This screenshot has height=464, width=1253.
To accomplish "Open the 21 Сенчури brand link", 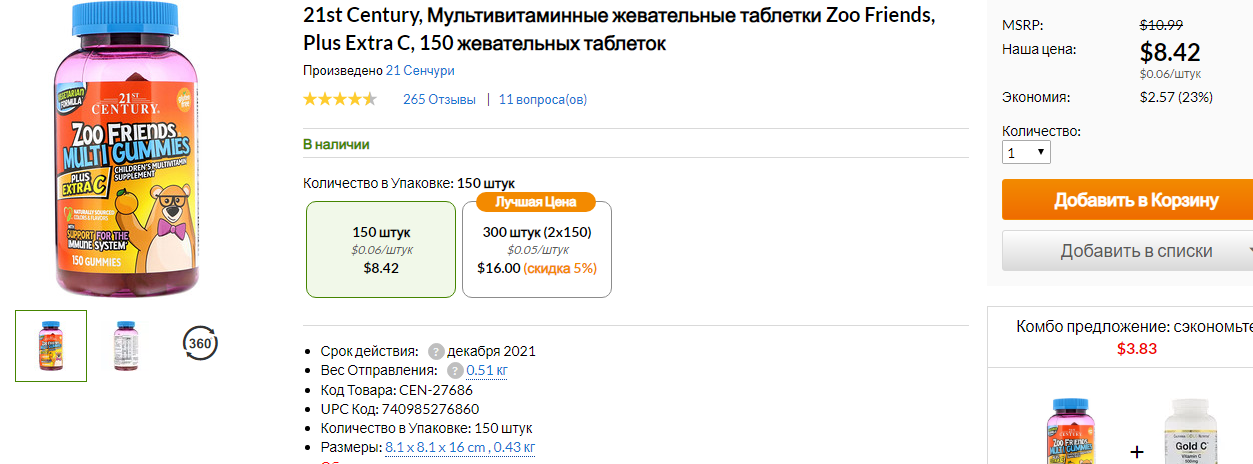I will (420, 71).
